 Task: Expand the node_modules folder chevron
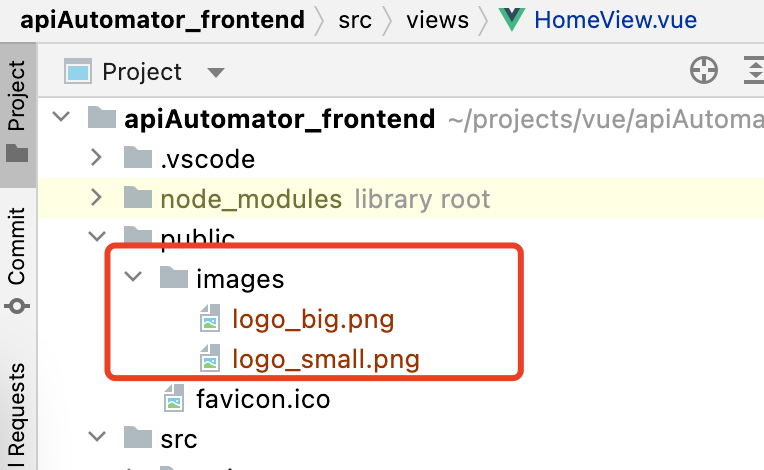[x=96, y=197]
